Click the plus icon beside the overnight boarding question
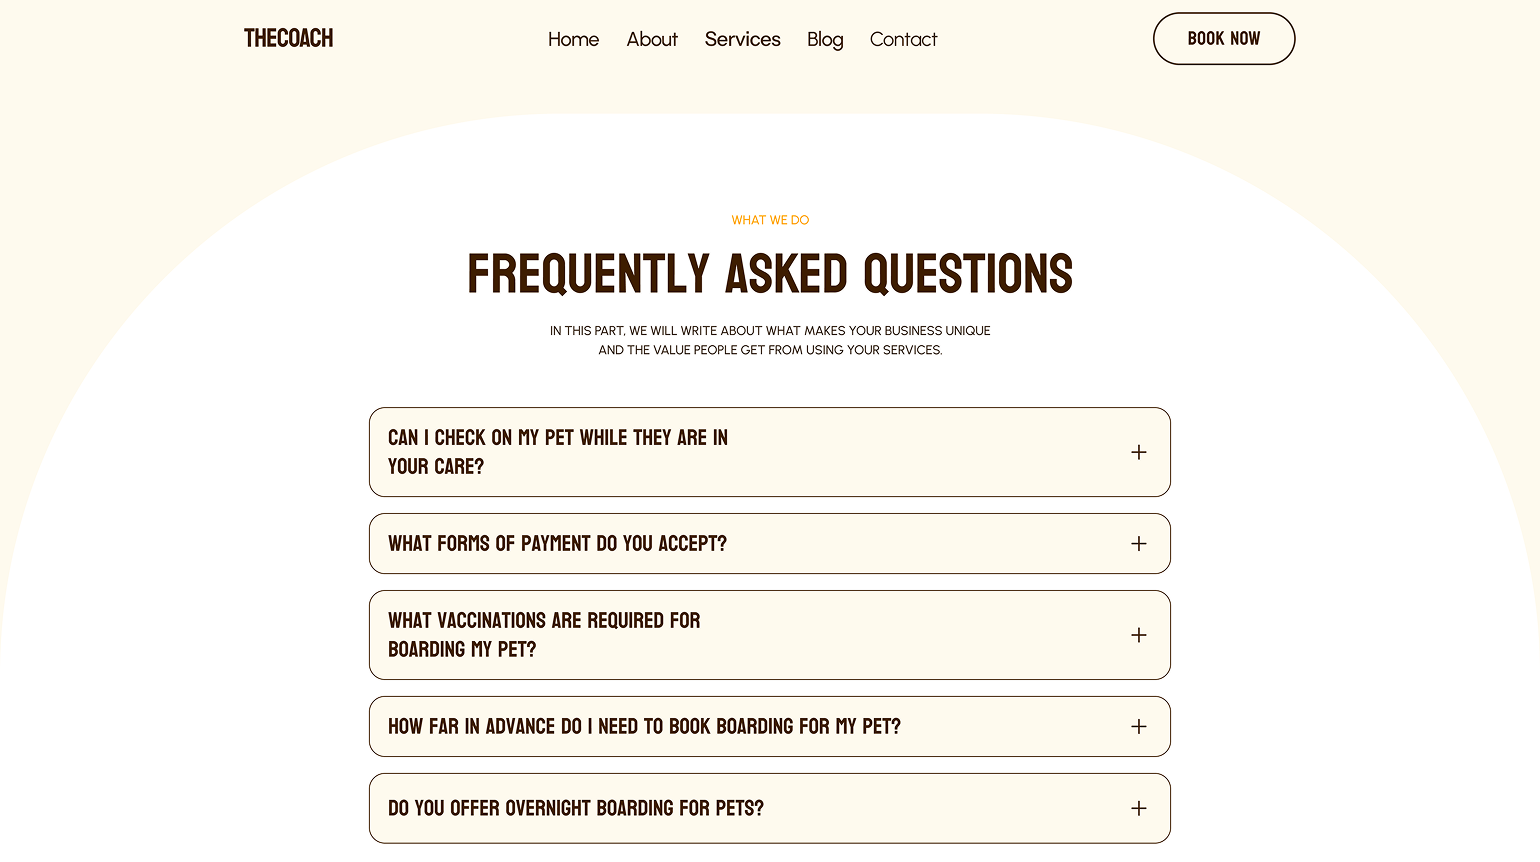 [x=1138, y=807]
